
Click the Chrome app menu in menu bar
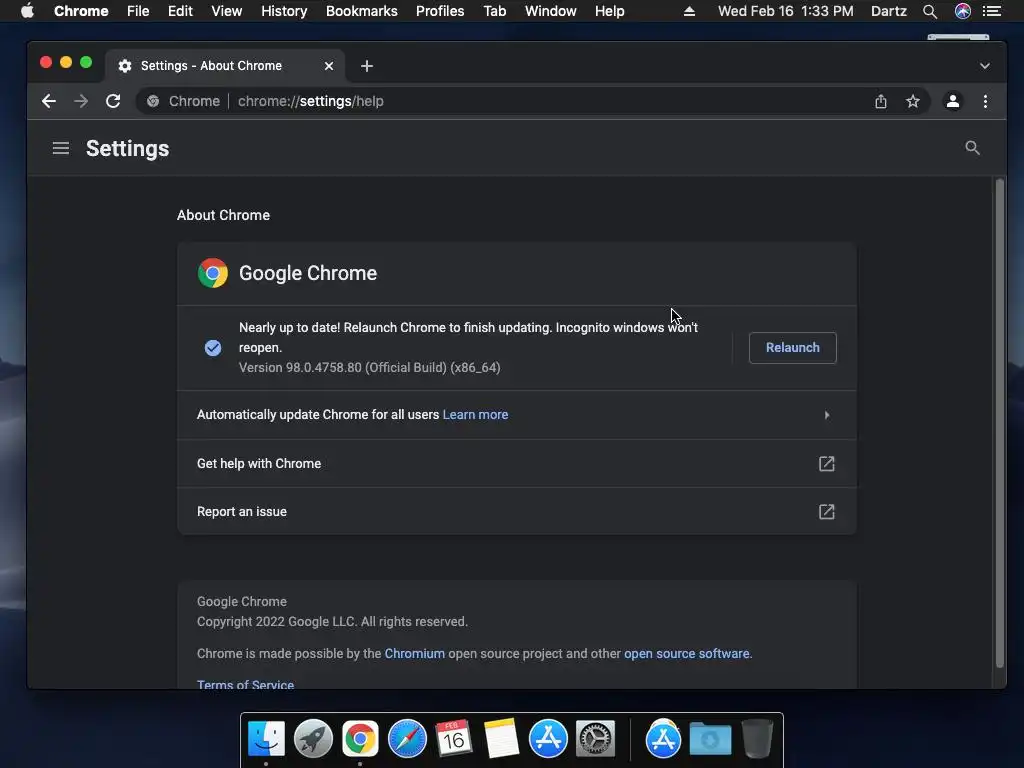click(x=81, y=11)
